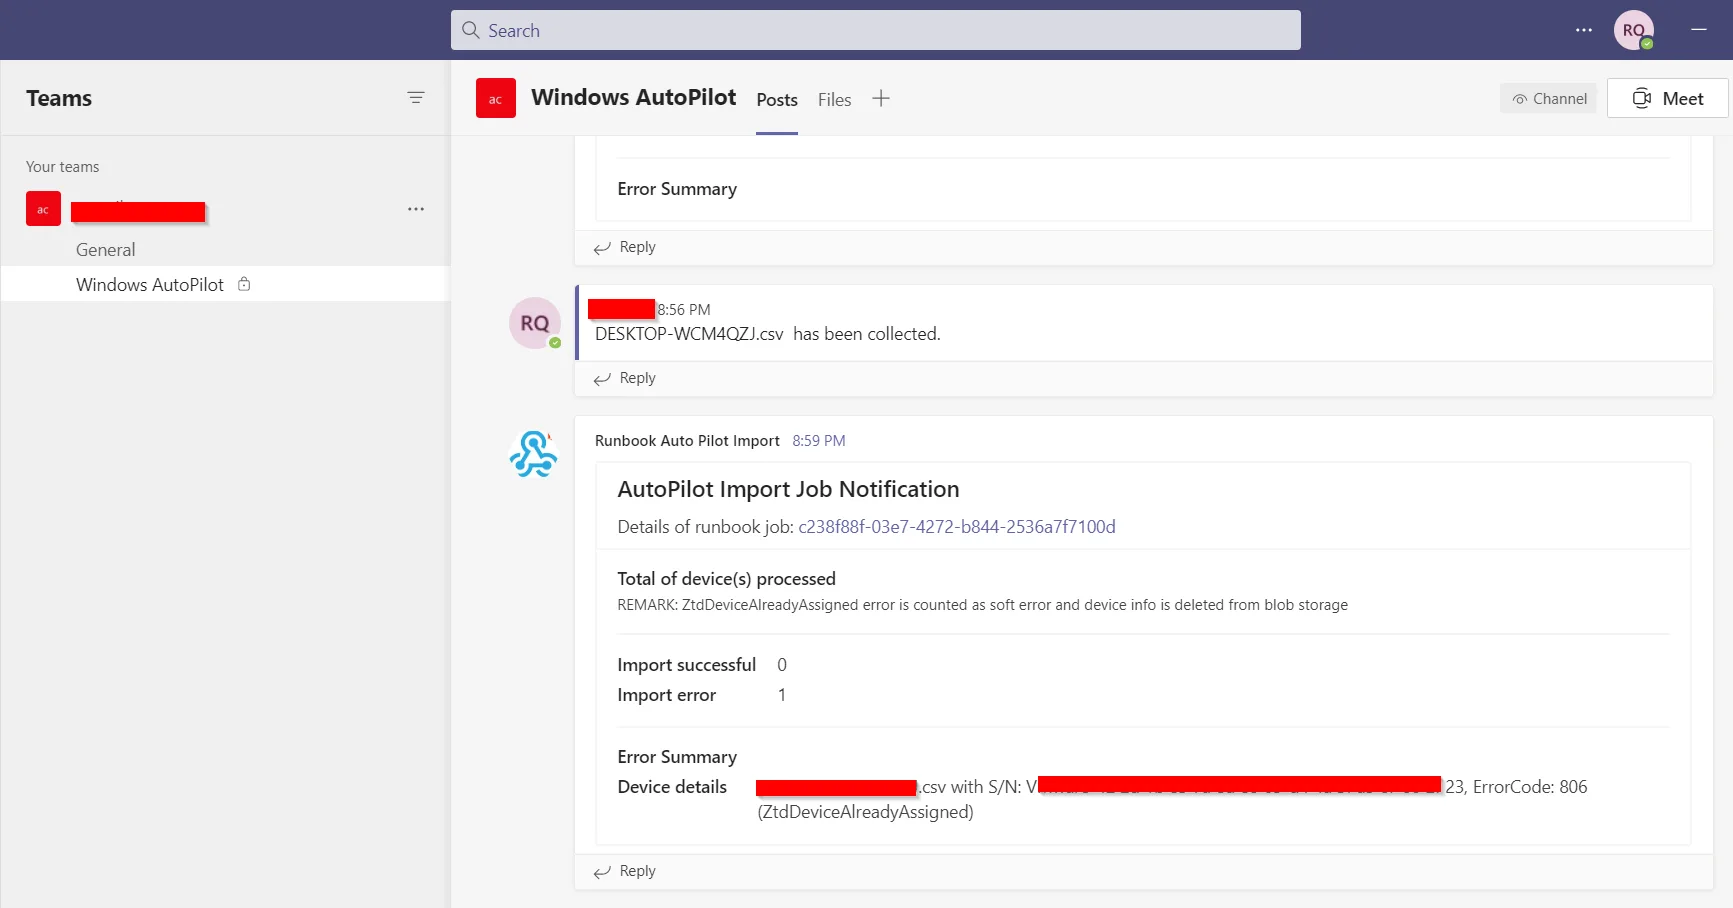1733x908 pixels.
Task: Open the Teams filter icon
Action: (416, 97)
